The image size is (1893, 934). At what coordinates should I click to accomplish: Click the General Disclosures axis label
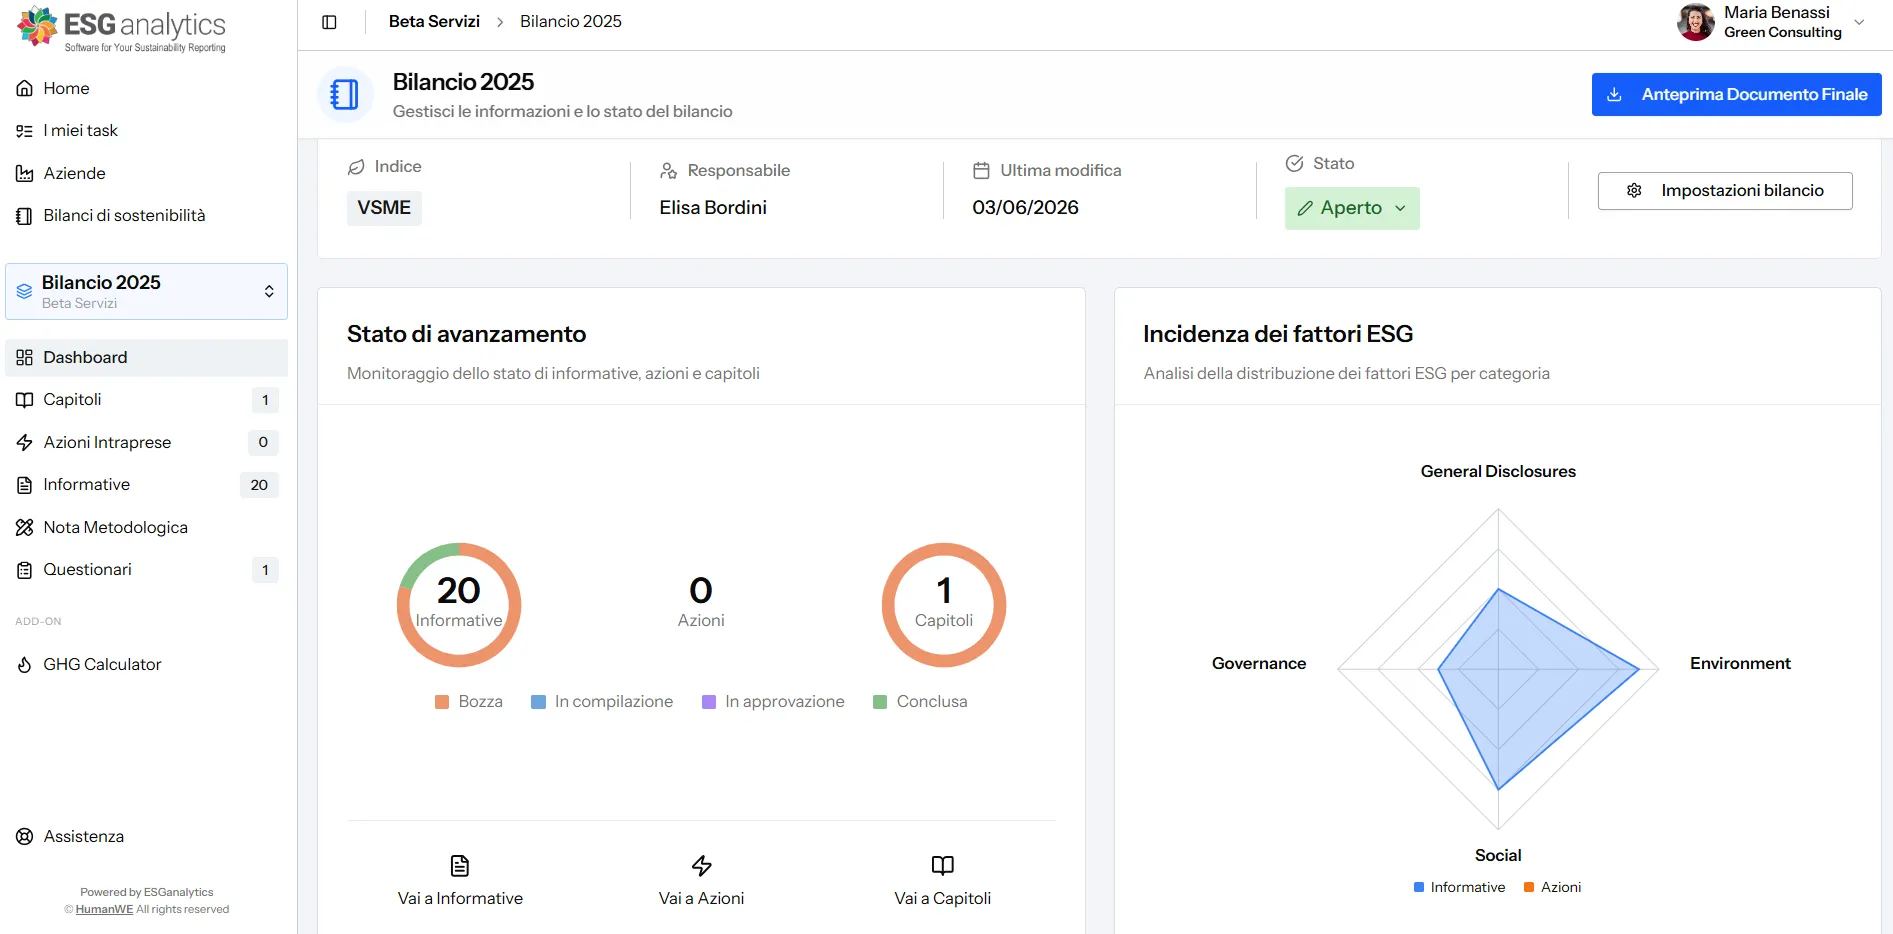click(x=1498, y=471)
